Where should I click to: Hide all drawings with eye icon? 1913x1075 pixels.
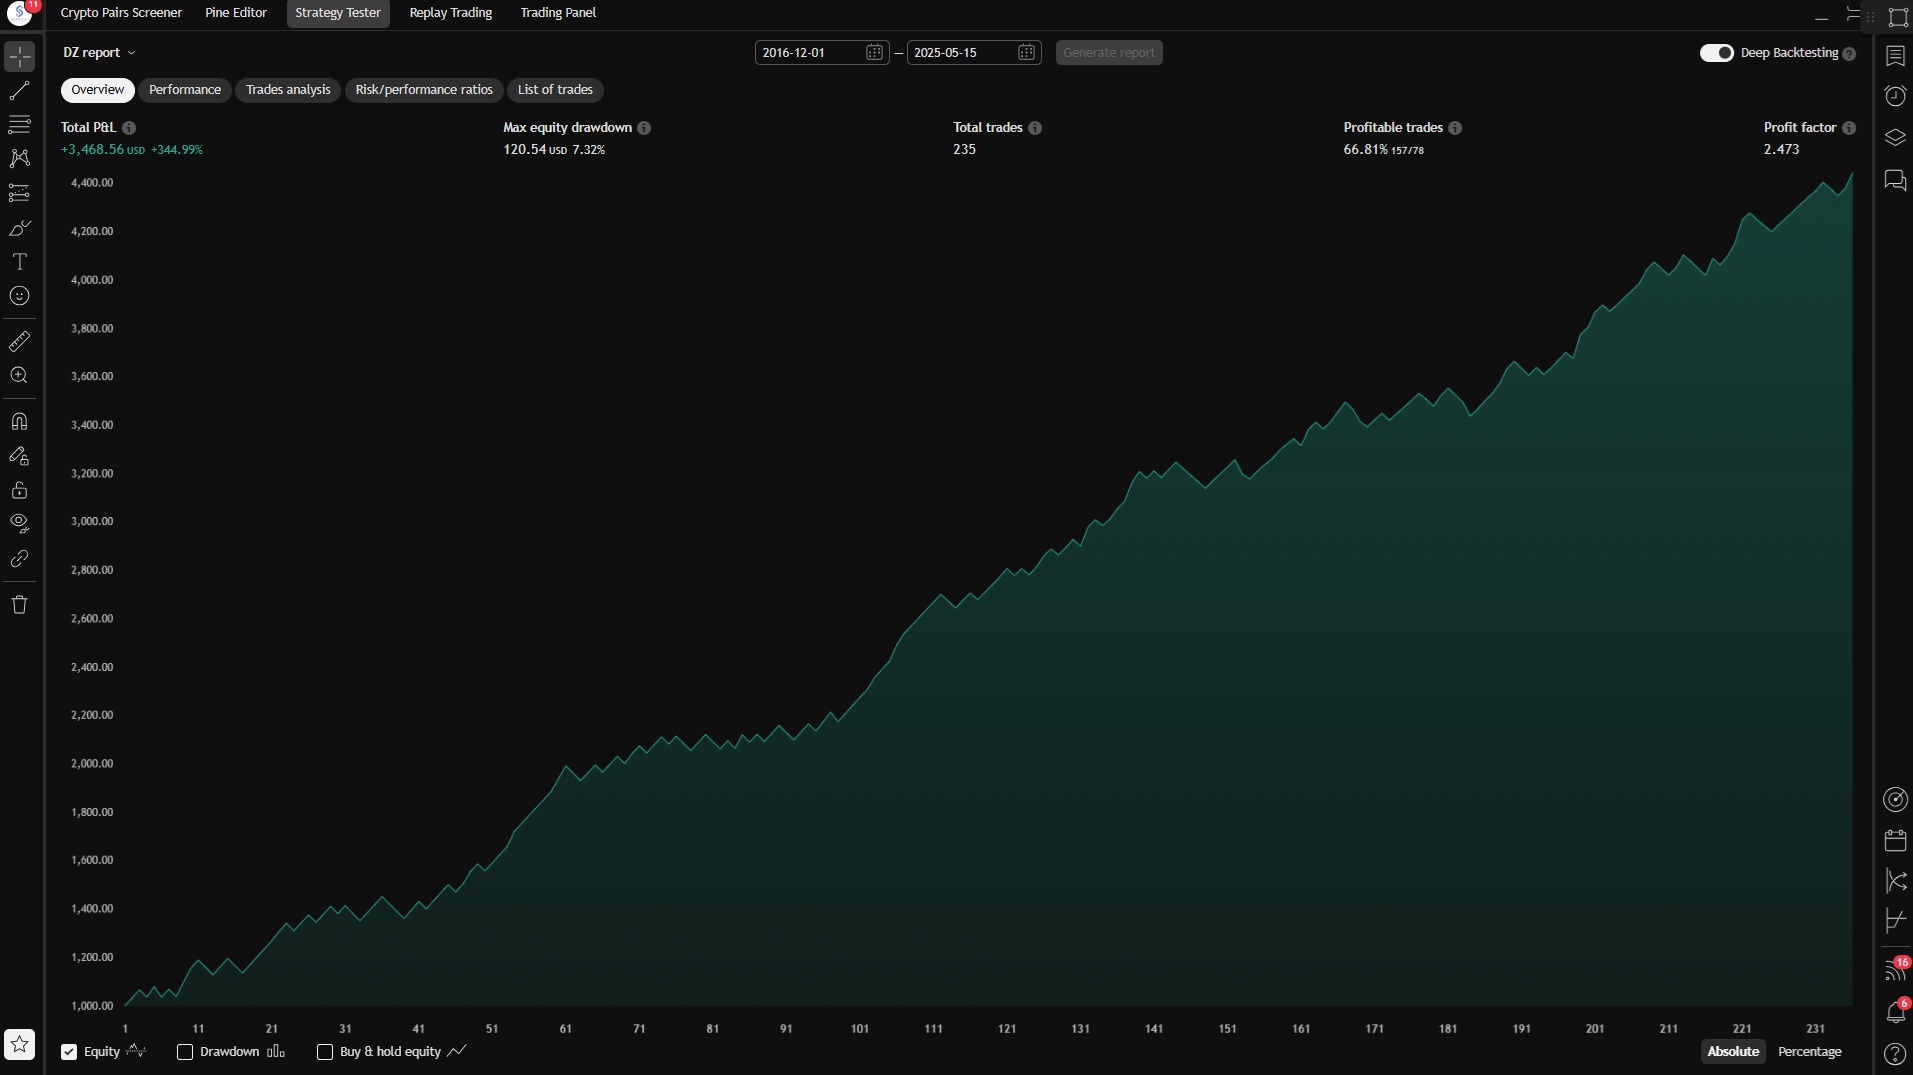[19, 524]
